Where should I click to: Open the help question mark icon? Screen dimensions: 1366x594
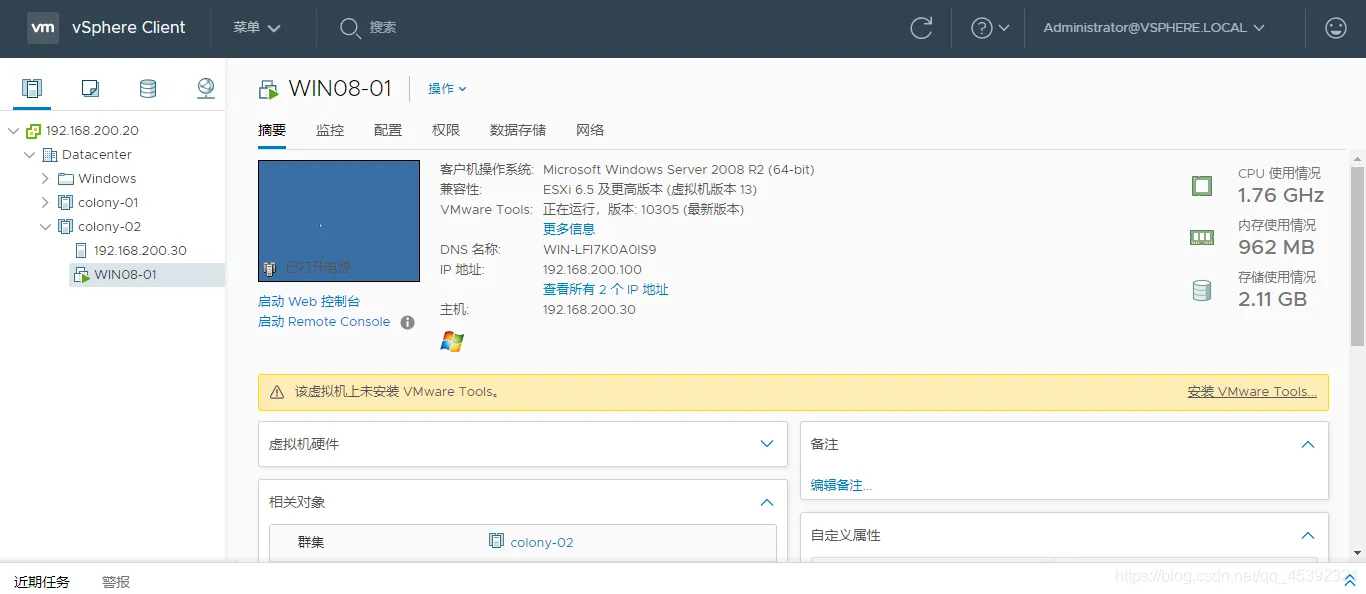pos(982,28)
